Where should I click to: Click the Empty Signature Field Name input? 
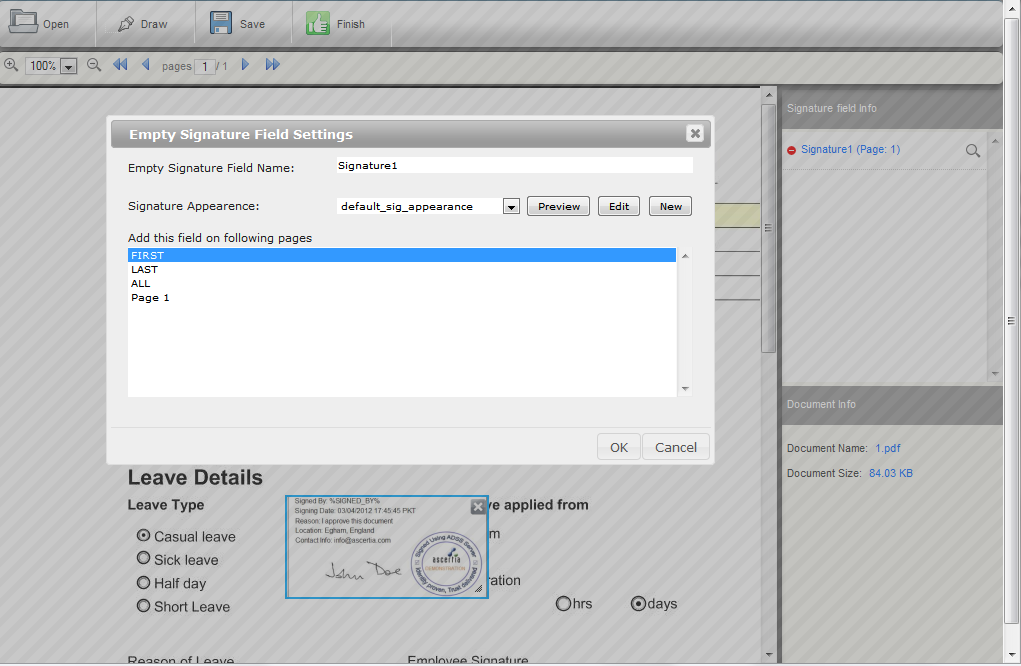514,166
